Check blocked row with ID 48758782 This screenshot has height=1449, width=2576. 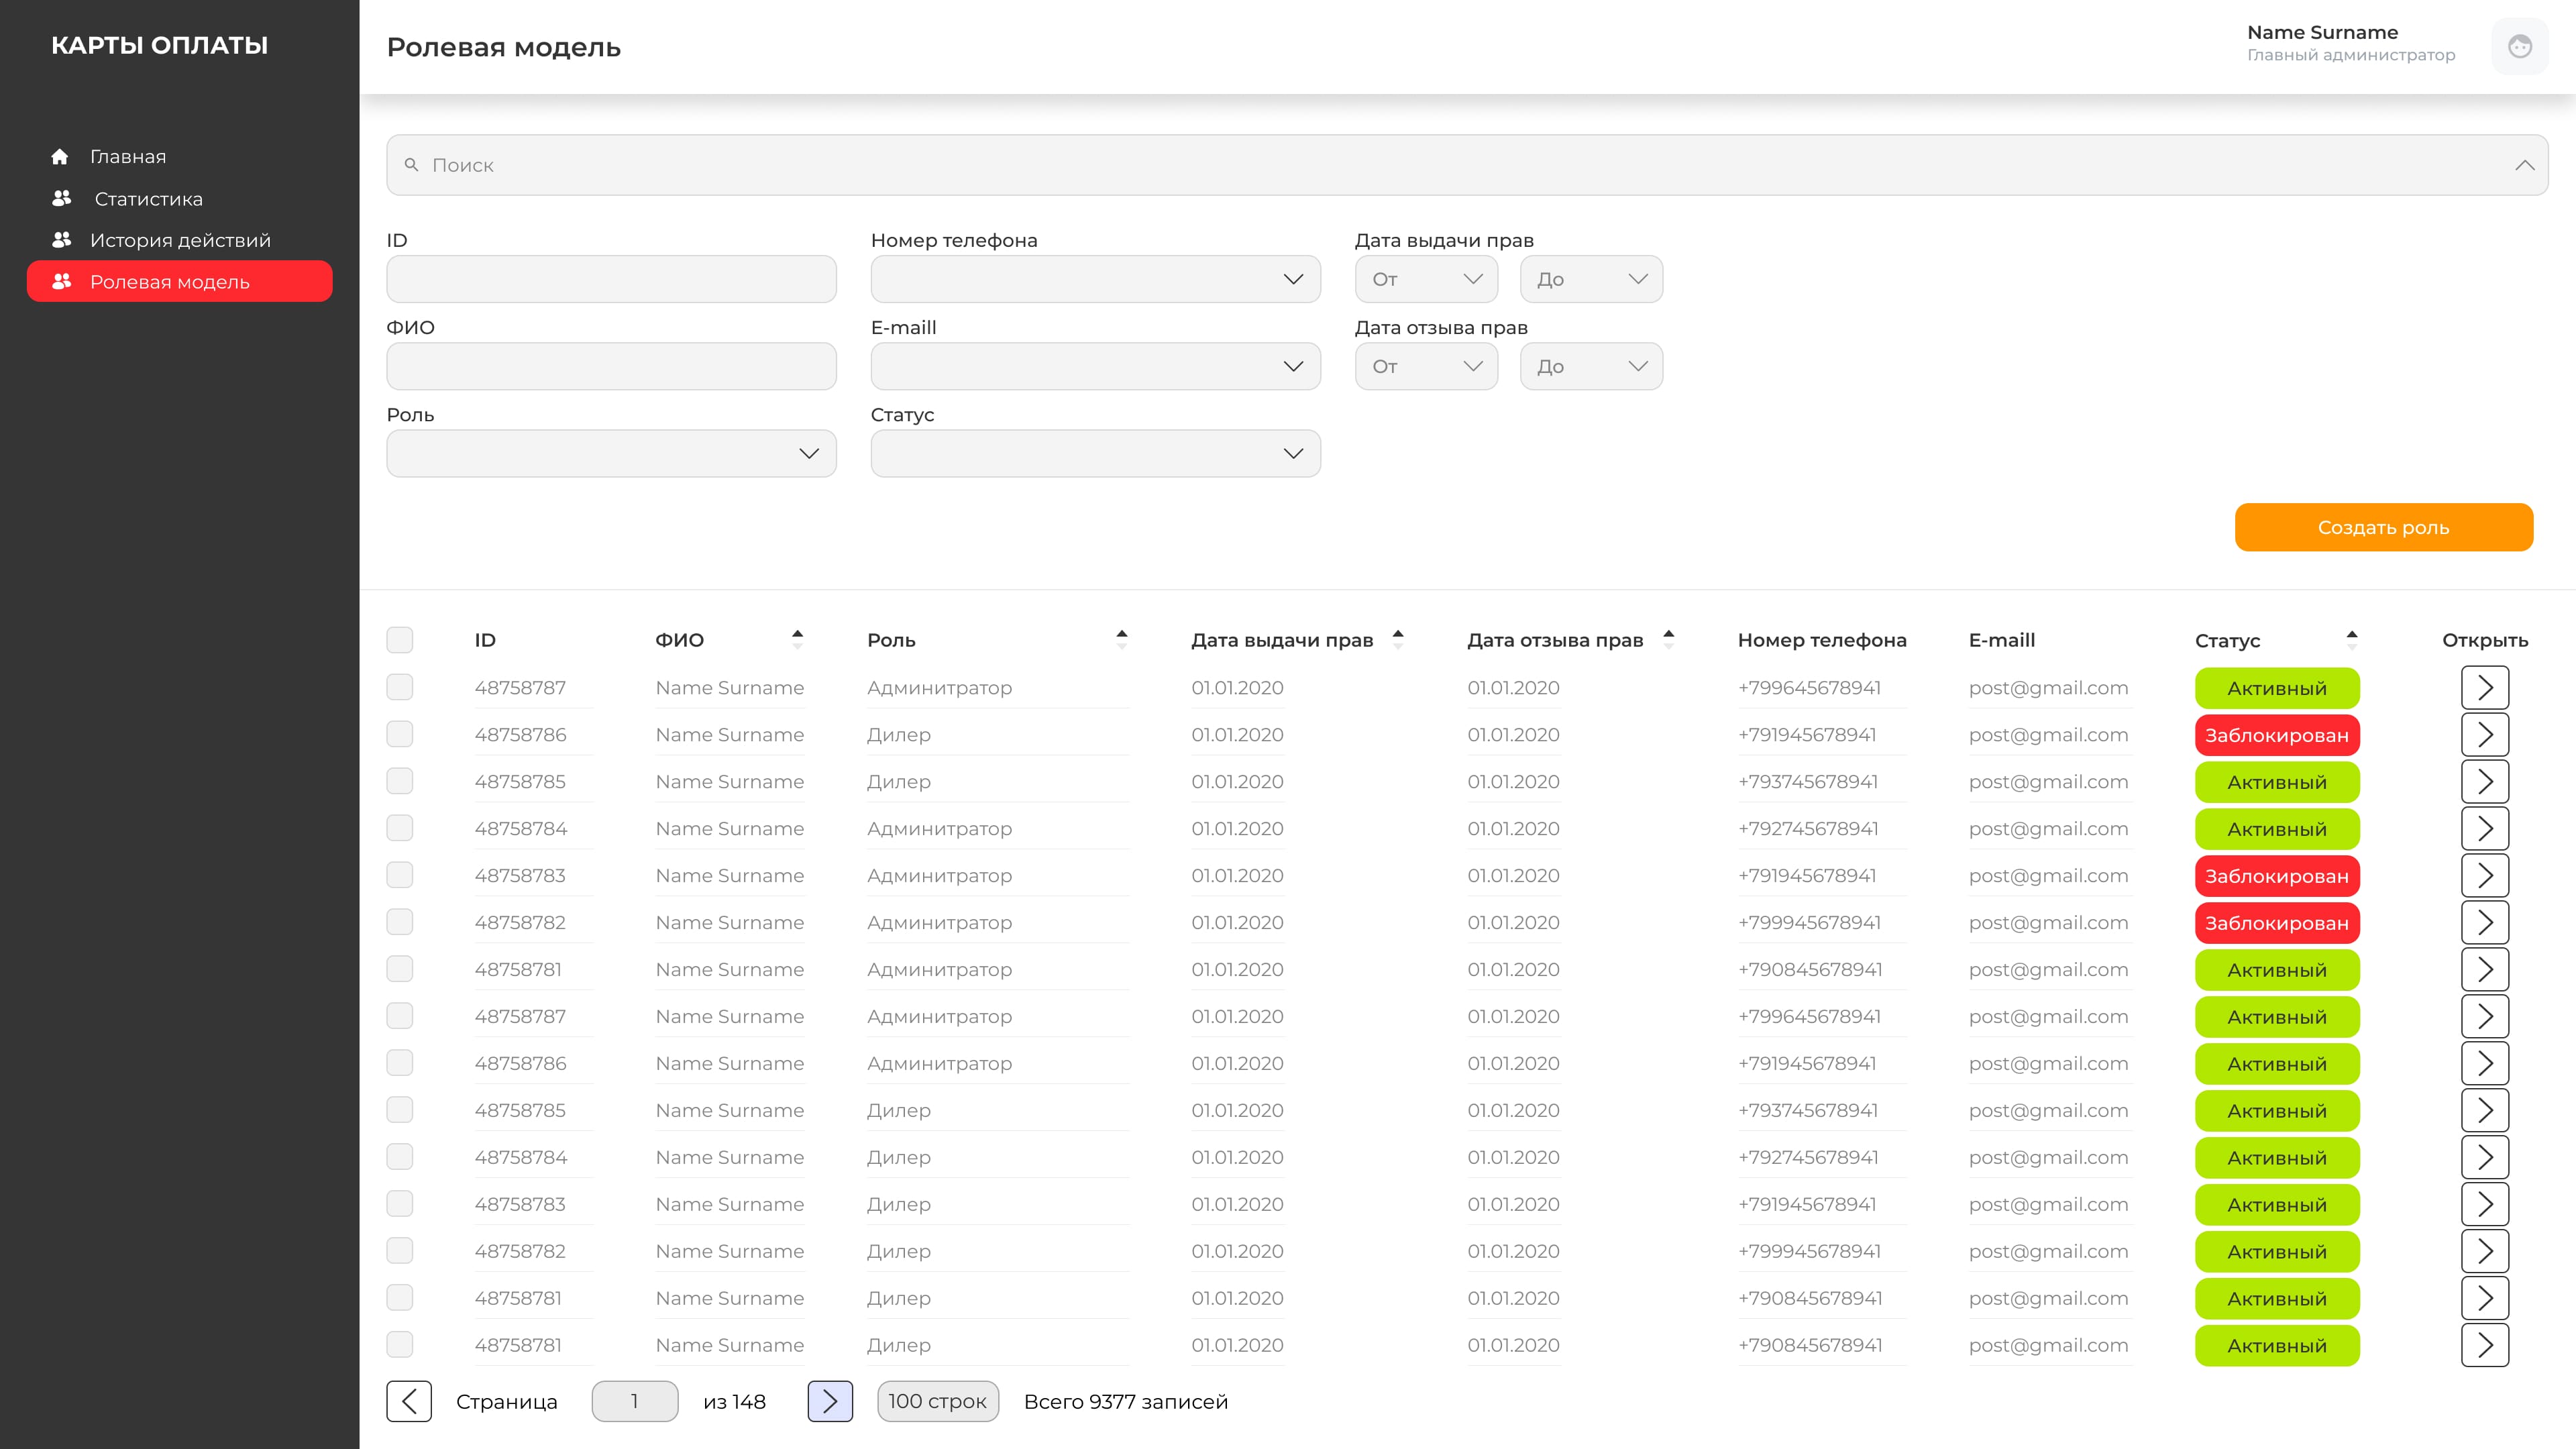point(400,922)
